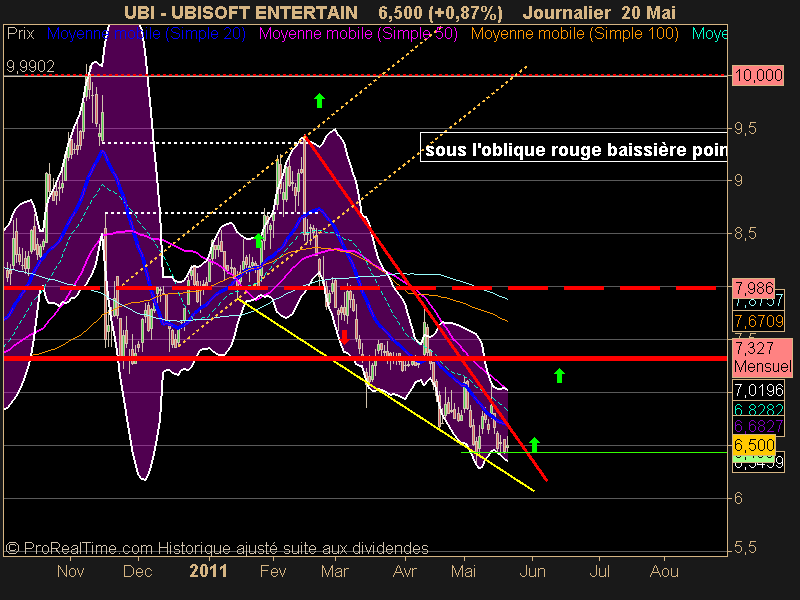Click the '8,5' price axis value

click(745, 234)
